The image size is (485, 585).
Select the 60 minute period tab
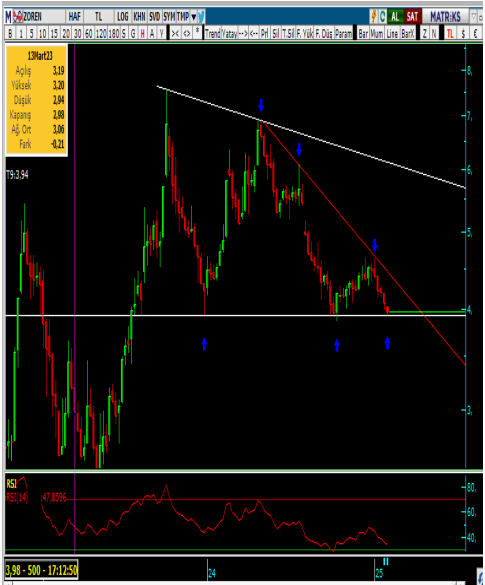point(89,34)
